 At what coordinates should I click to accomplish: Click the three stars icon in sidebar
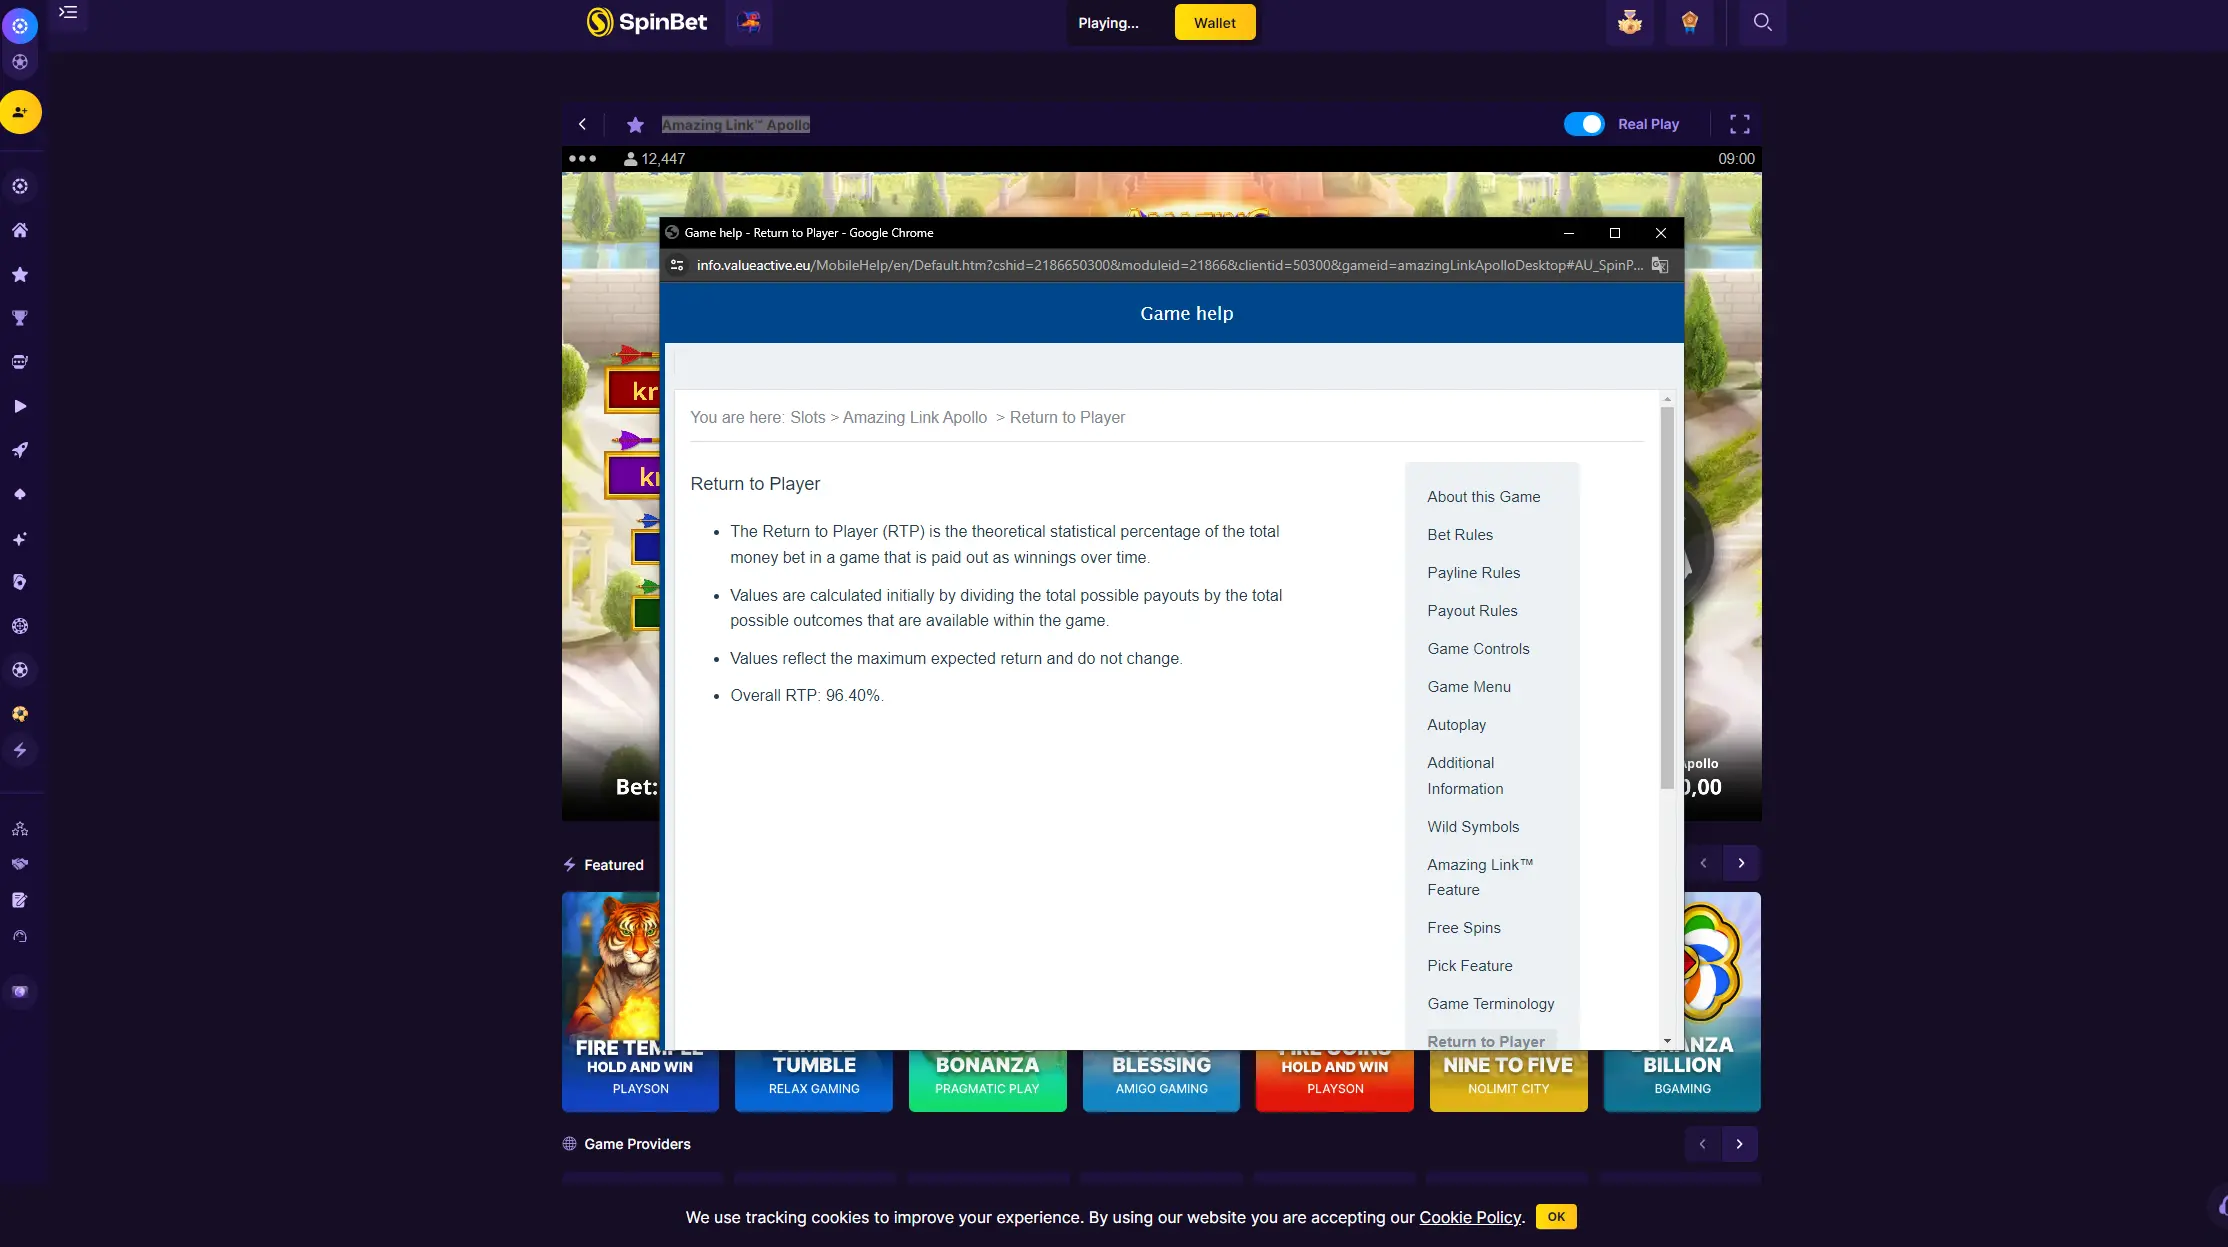pyautogui.click(x=20, y=828)
